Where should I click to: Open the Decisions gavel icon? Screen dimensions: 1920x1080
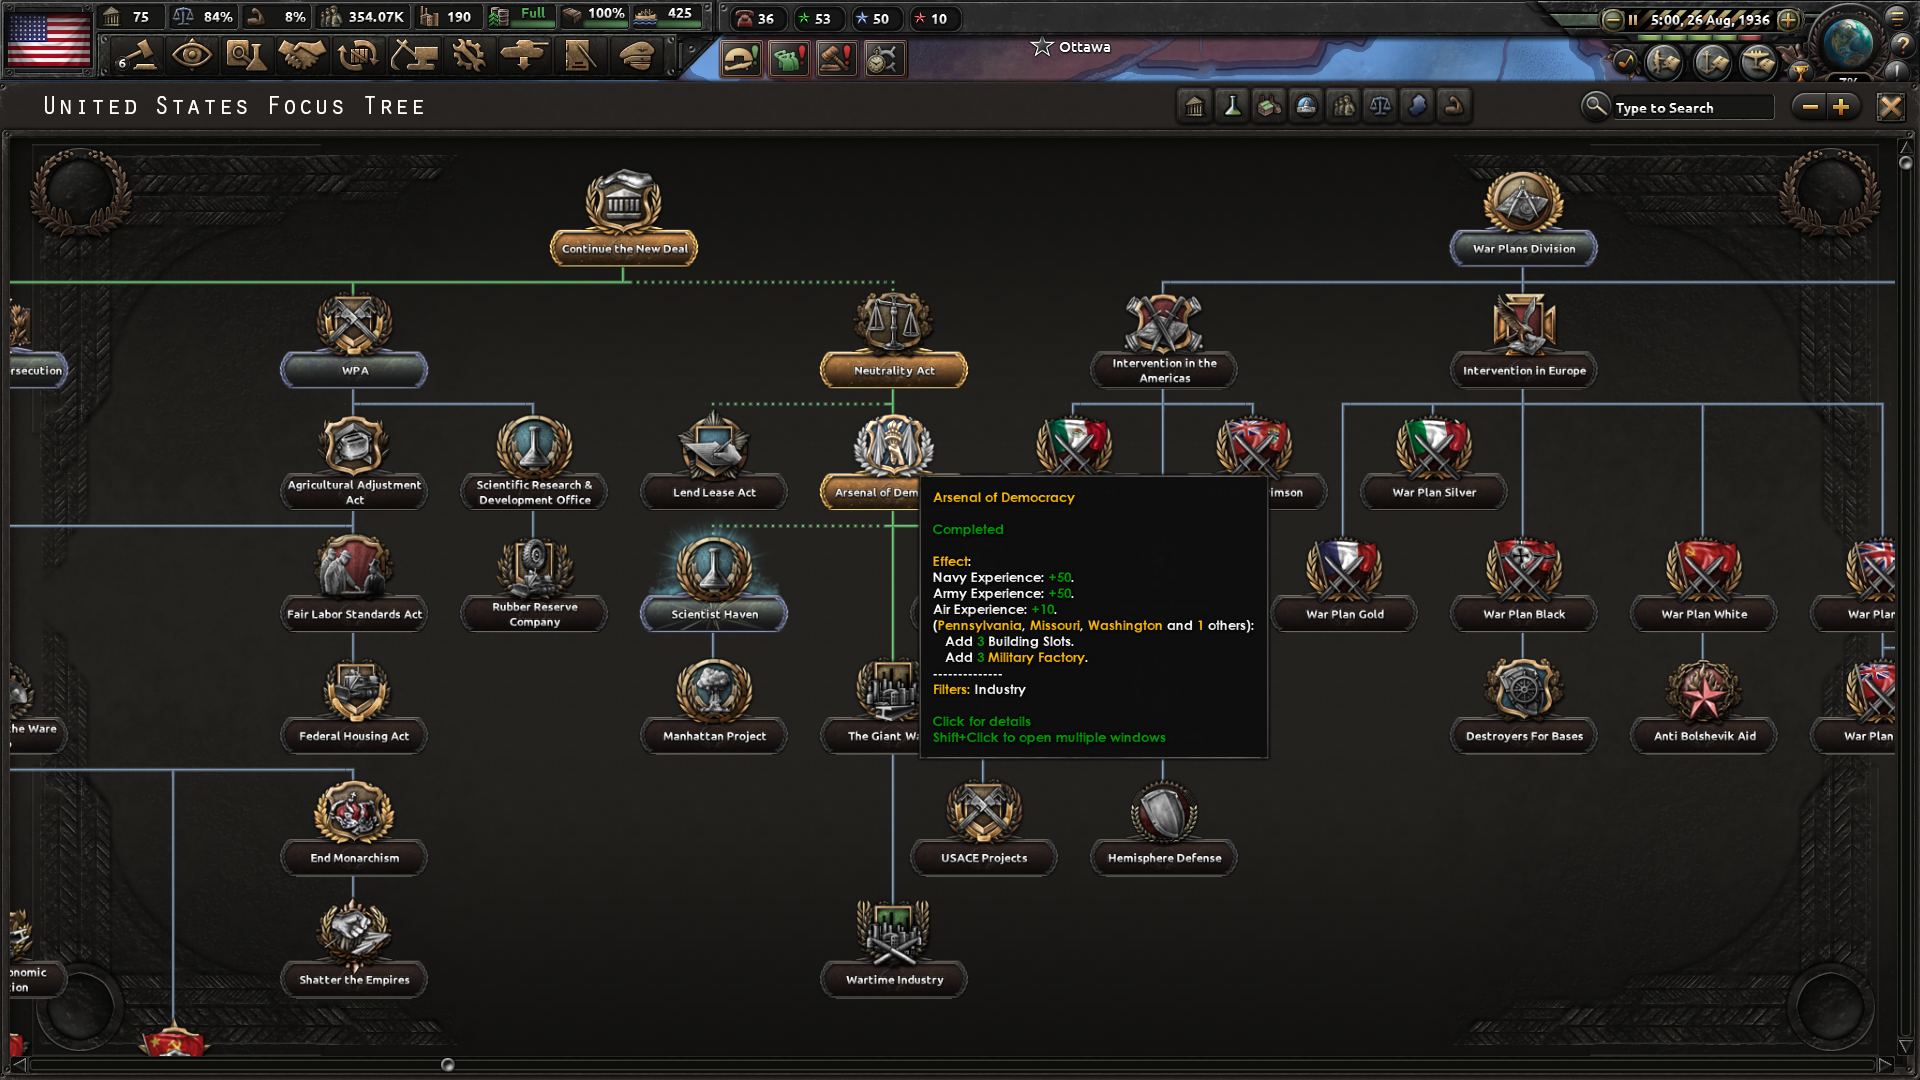137,56
